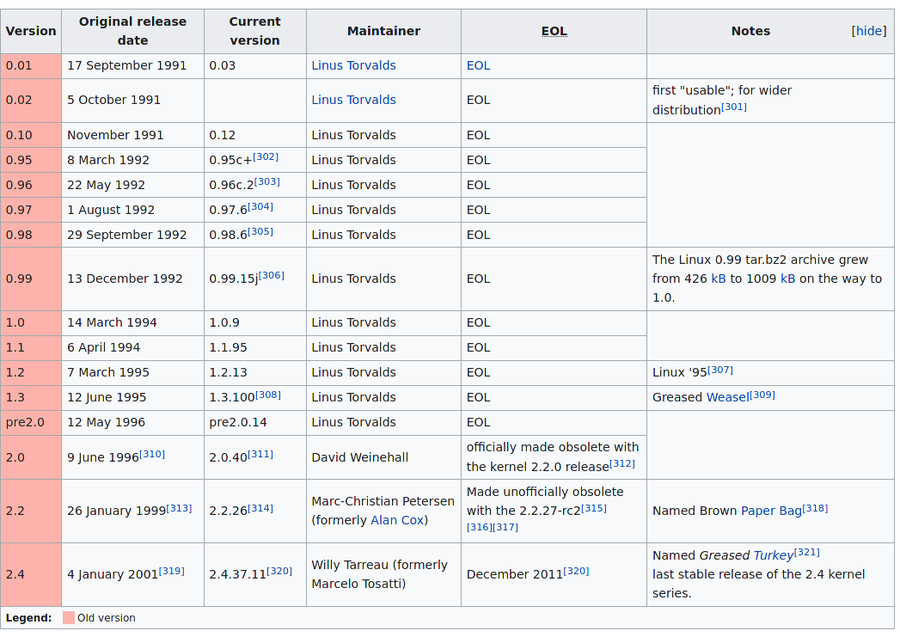900x637 pixels.
Task: Open citation 319 next to 4 January 2001
Action: (172, 571)
